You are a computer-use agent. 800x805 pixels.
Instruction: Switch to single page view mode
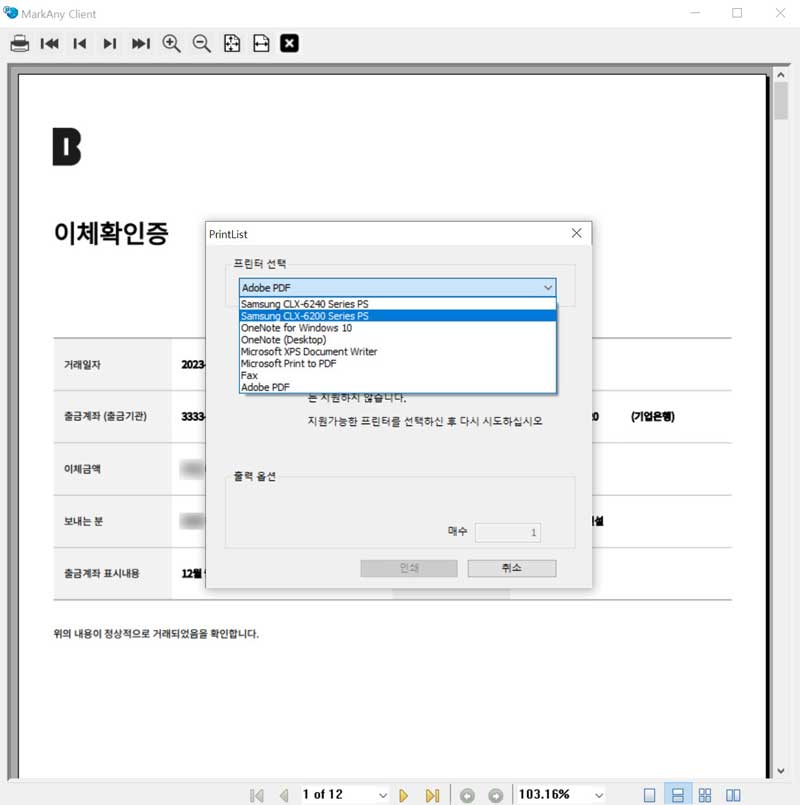point(651,794)
